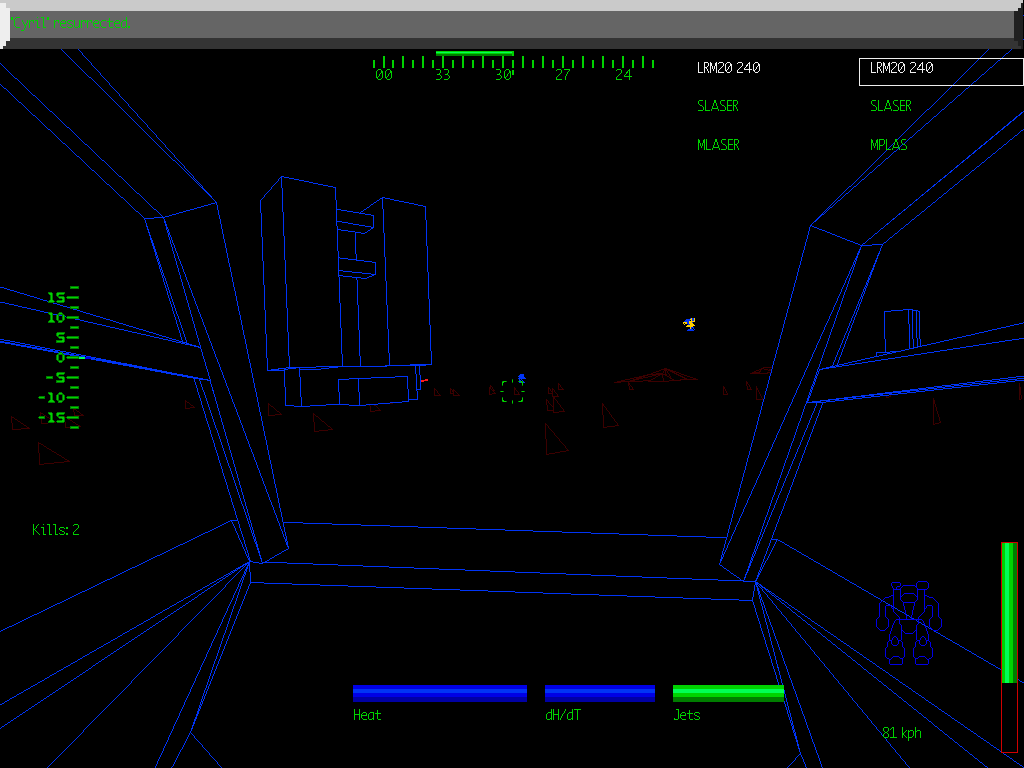Image resolution: width=1024 pixels, height=768 pixels.
Task: Click the Kills: 2 counter
Action: [x=56, y=530]
